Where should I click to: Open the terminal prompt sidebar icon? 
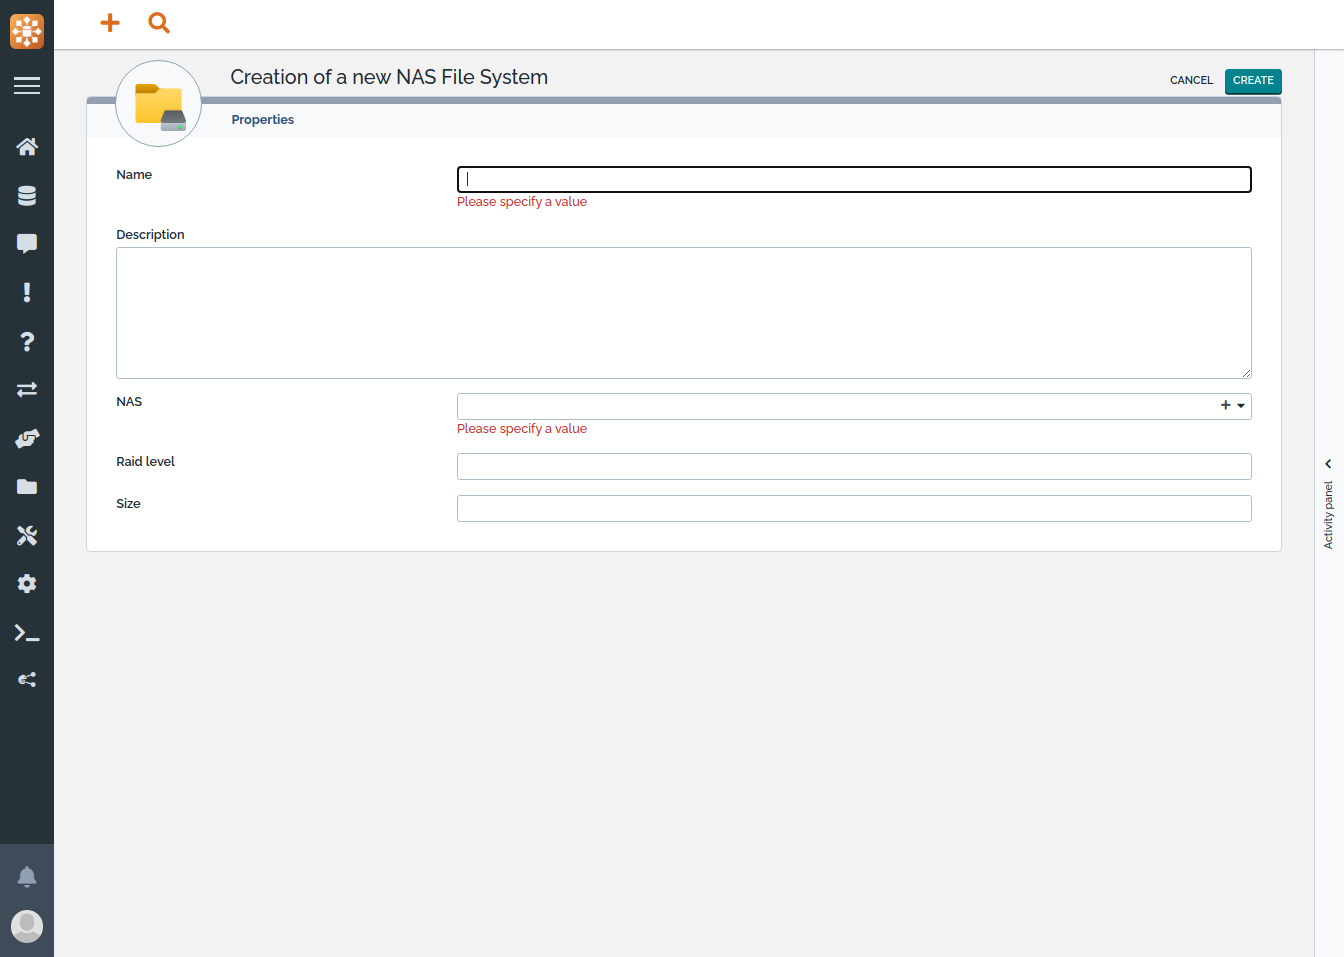pyautogui.click(x=27, y=633)
